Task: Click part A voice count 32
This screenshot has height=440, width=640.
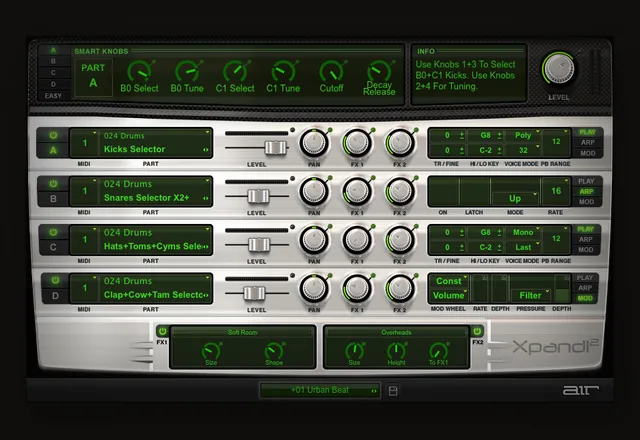Action: click(x=524, y=150)
